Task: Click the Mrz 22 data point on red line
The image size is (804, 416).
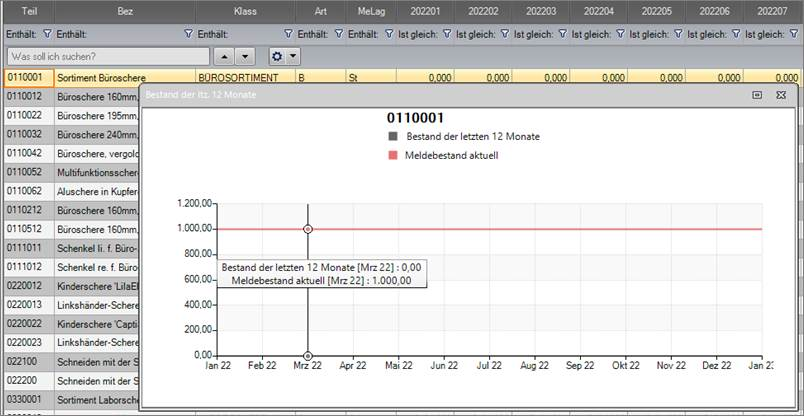Action: pyautogui.click(x=308, y=229)
